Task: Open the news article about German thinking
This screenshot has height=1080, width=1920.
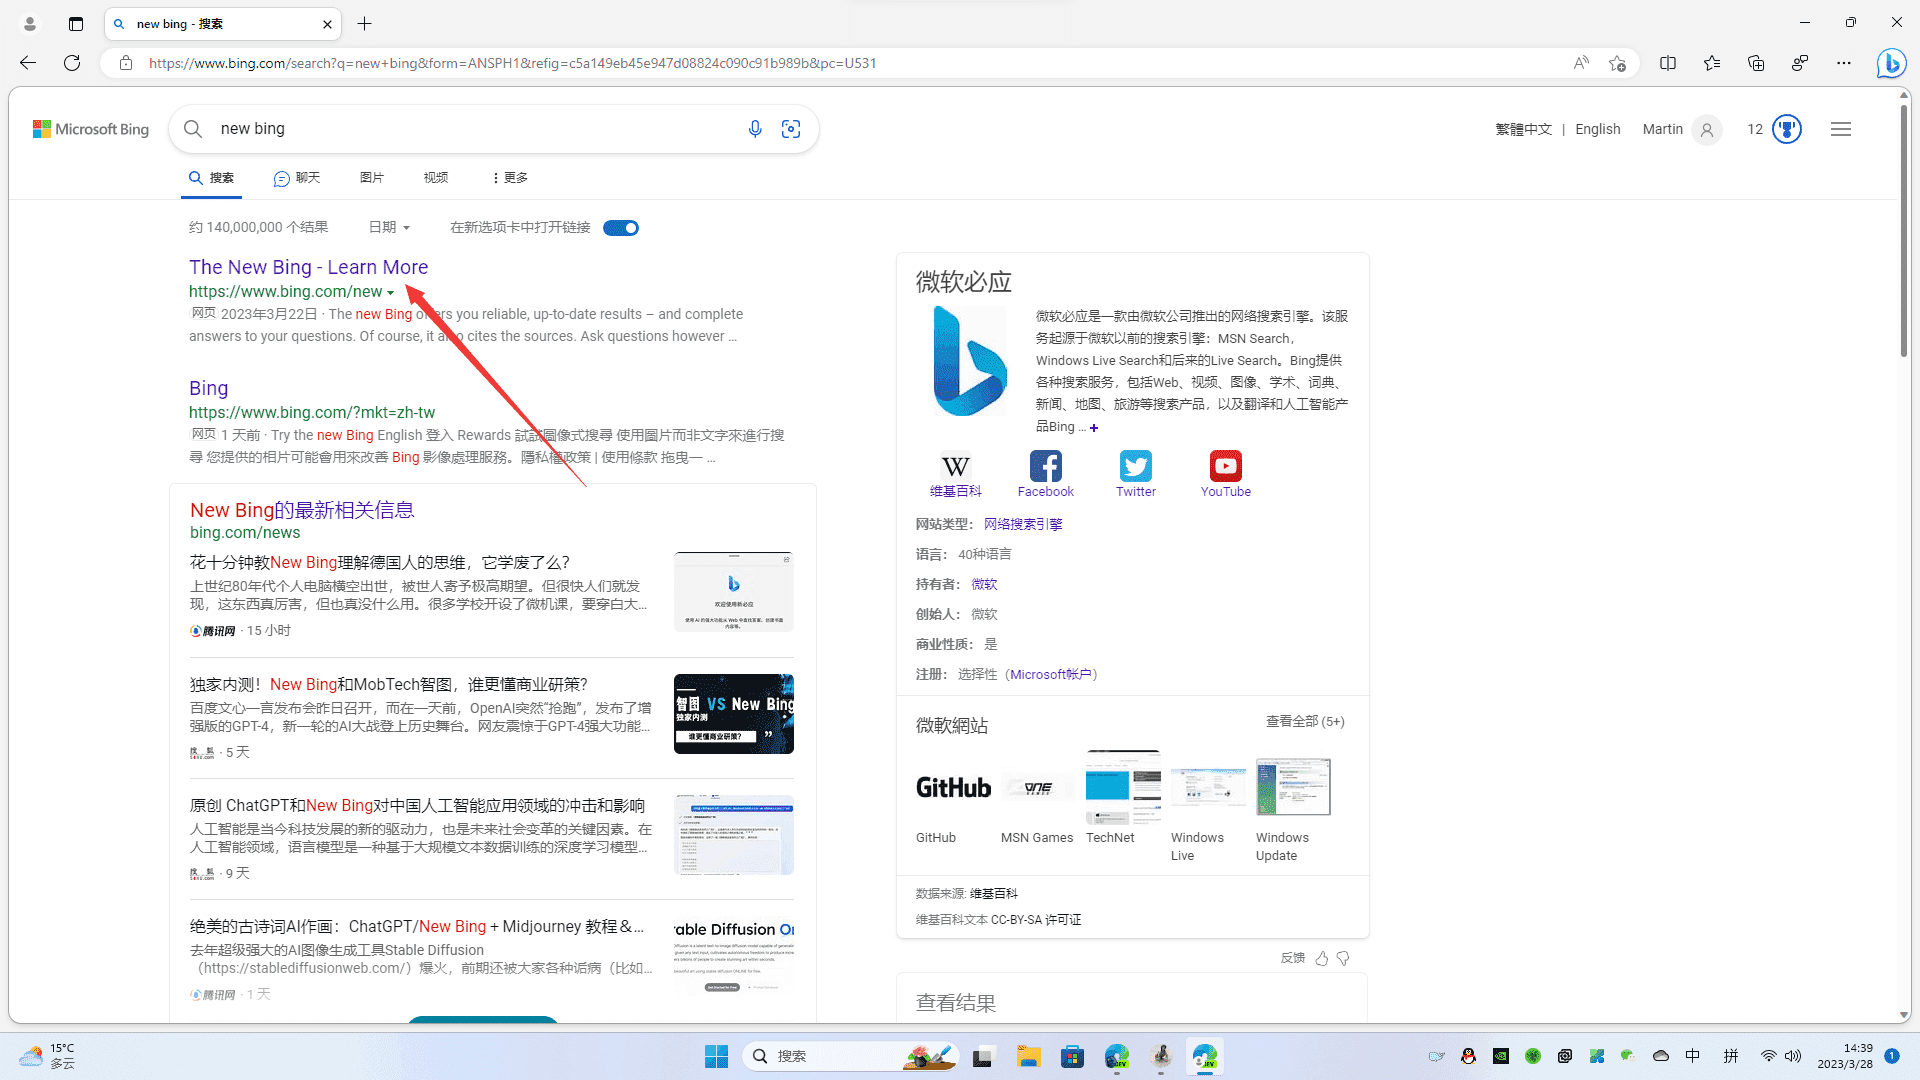Action: (x=380, y=563)
